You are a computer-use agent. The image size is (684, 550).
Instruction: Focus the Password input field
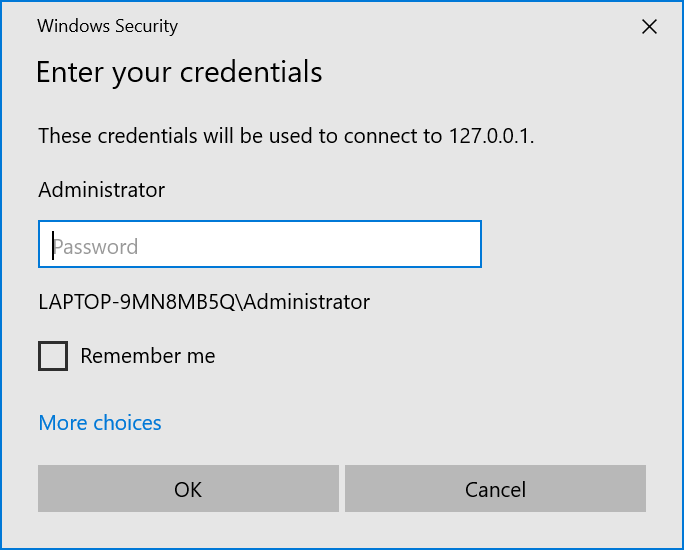pos(260,245)
